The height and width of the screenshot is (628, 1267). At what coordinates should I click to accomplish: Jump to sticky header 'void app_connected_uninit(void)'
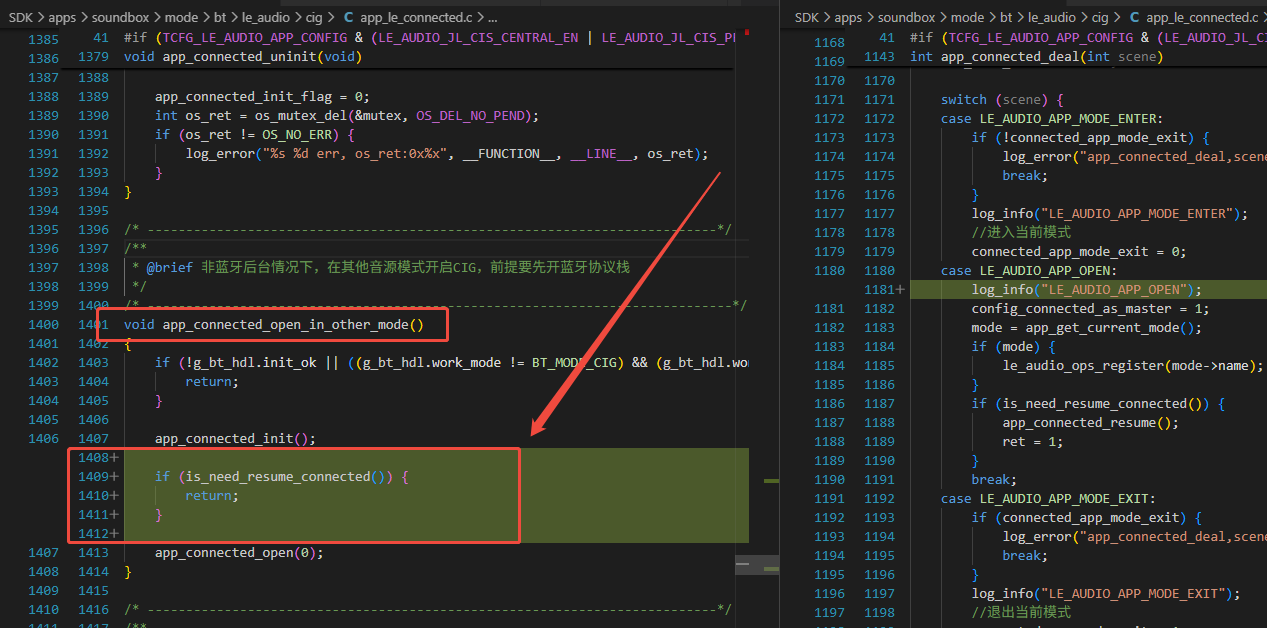coord(243,57)
